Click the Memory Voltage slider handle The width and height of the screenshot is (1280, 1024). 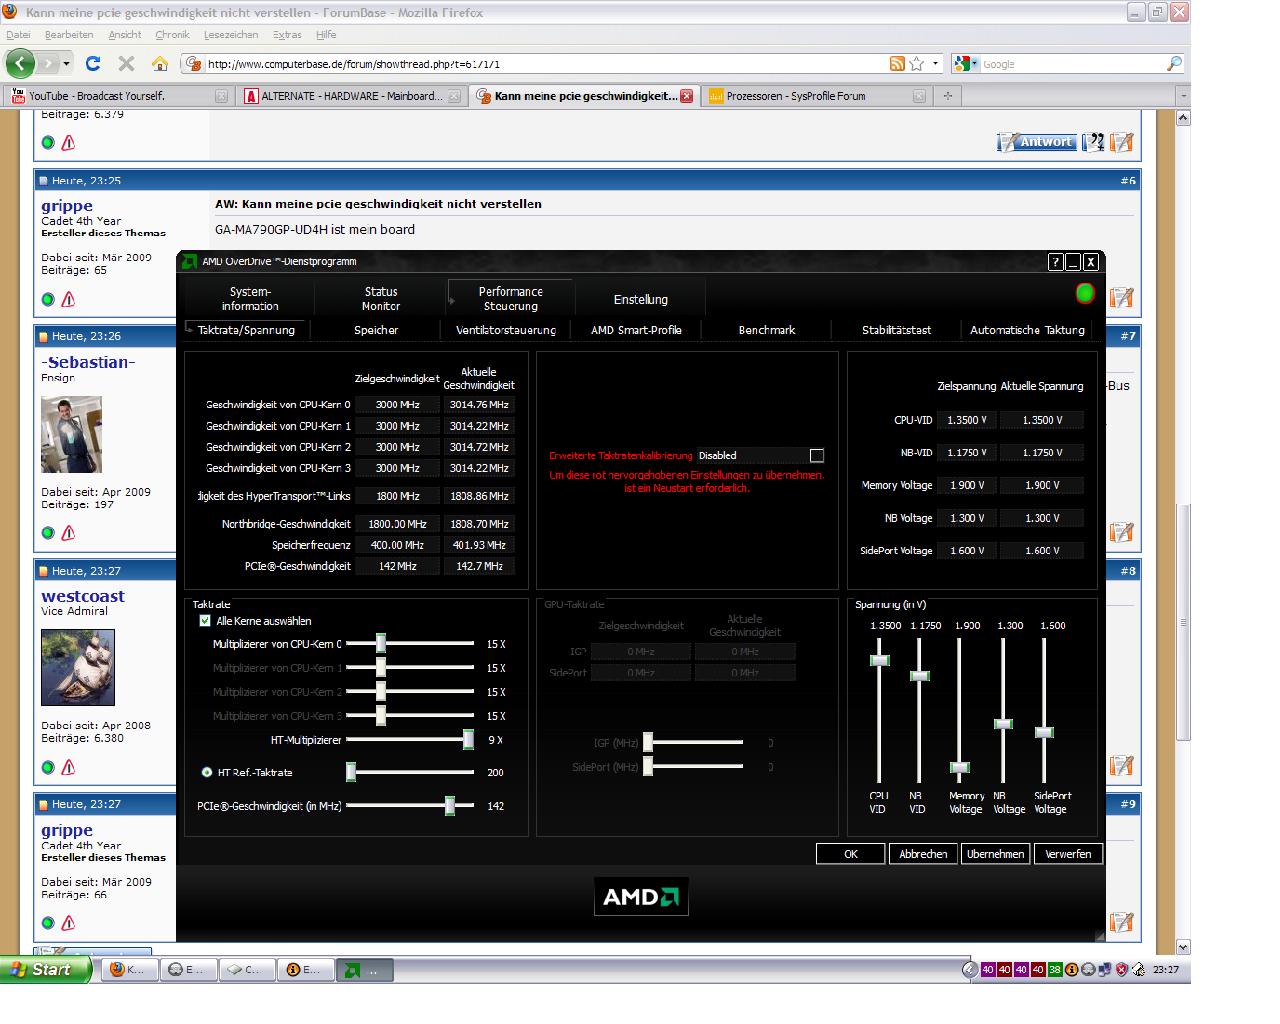pos(959,768)
